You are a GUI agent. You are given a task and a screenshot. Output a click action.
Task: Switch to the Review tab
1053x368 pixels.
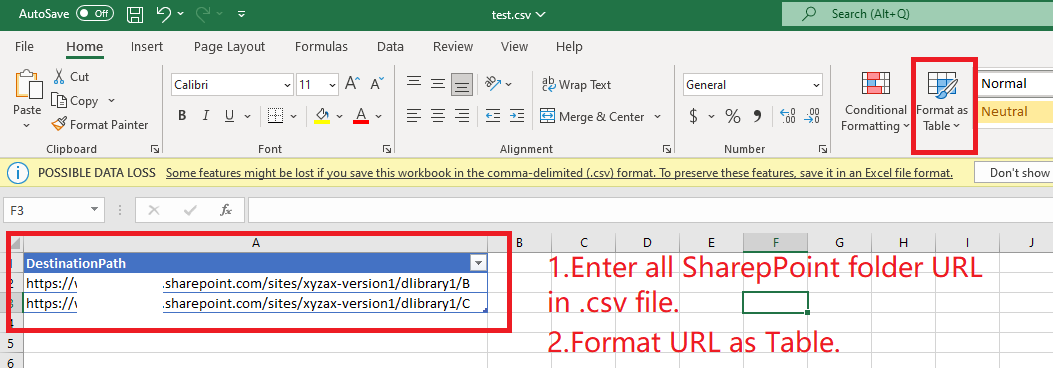(x=453, y=46)
